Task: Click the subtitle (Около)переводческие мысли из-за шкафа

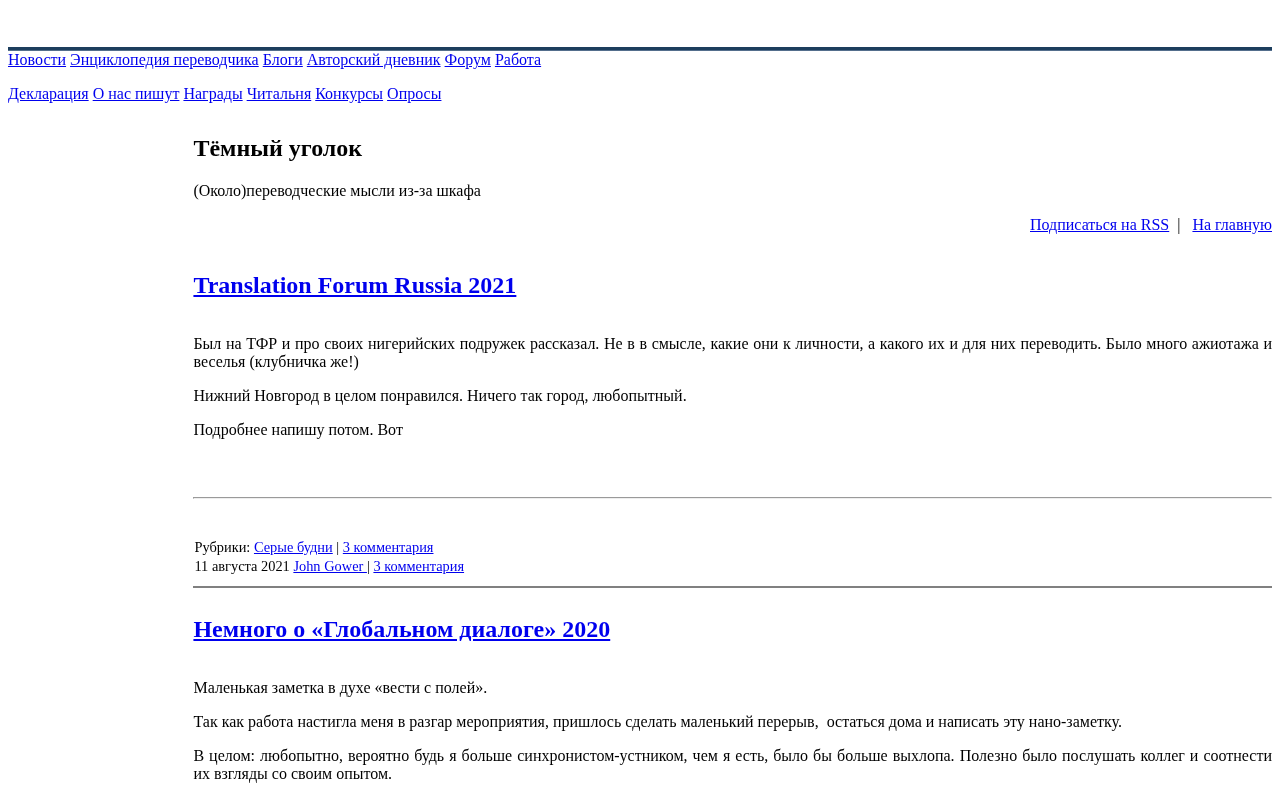Action: [x=337, y=191]
